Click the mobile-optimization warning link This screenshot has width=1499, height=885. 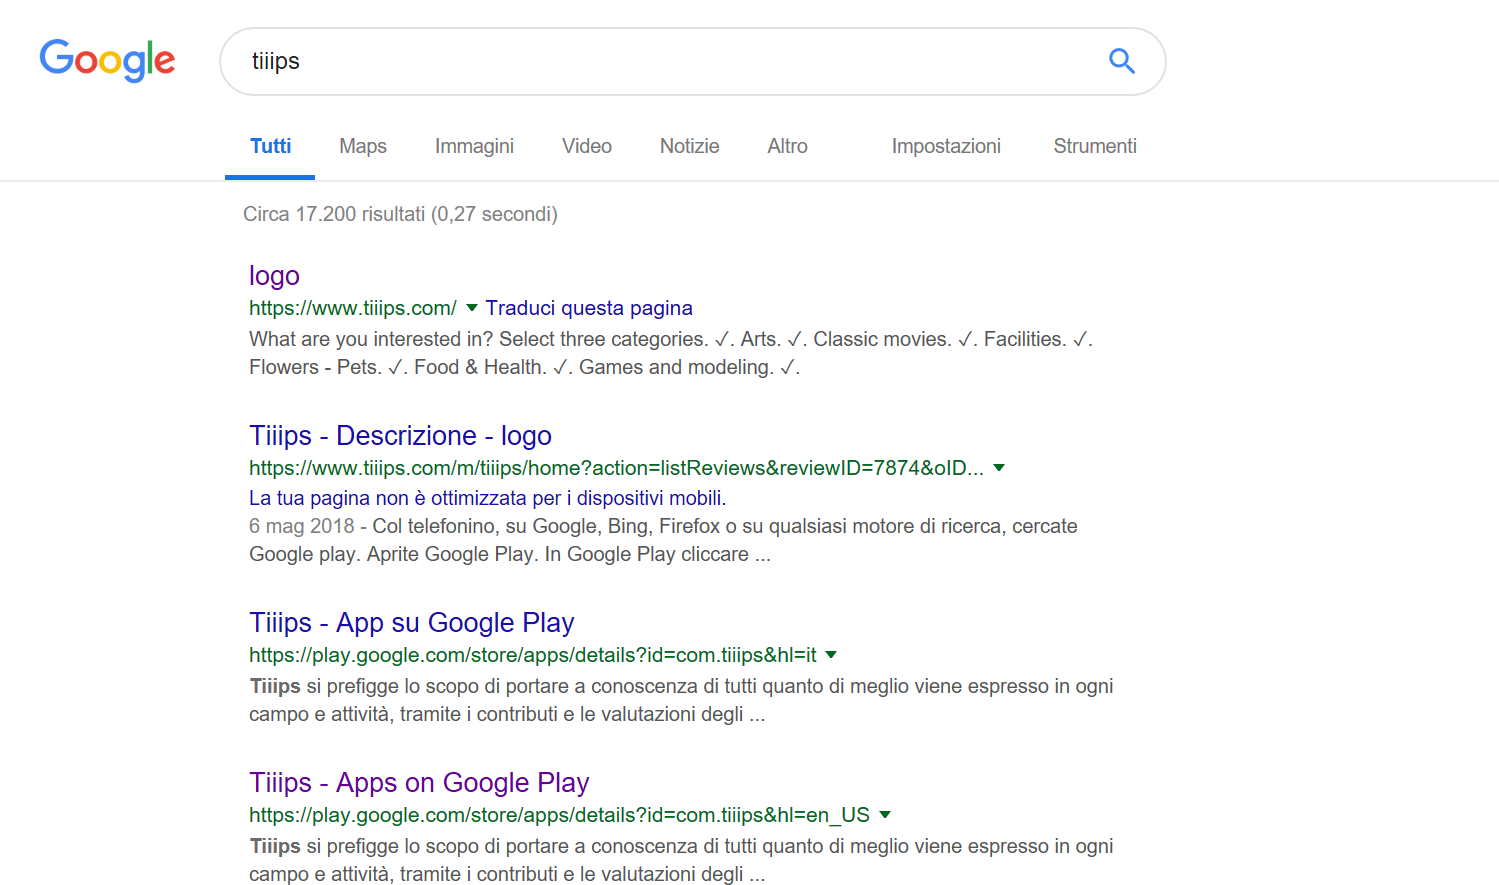pyautogui.click(x=487, y=498)
